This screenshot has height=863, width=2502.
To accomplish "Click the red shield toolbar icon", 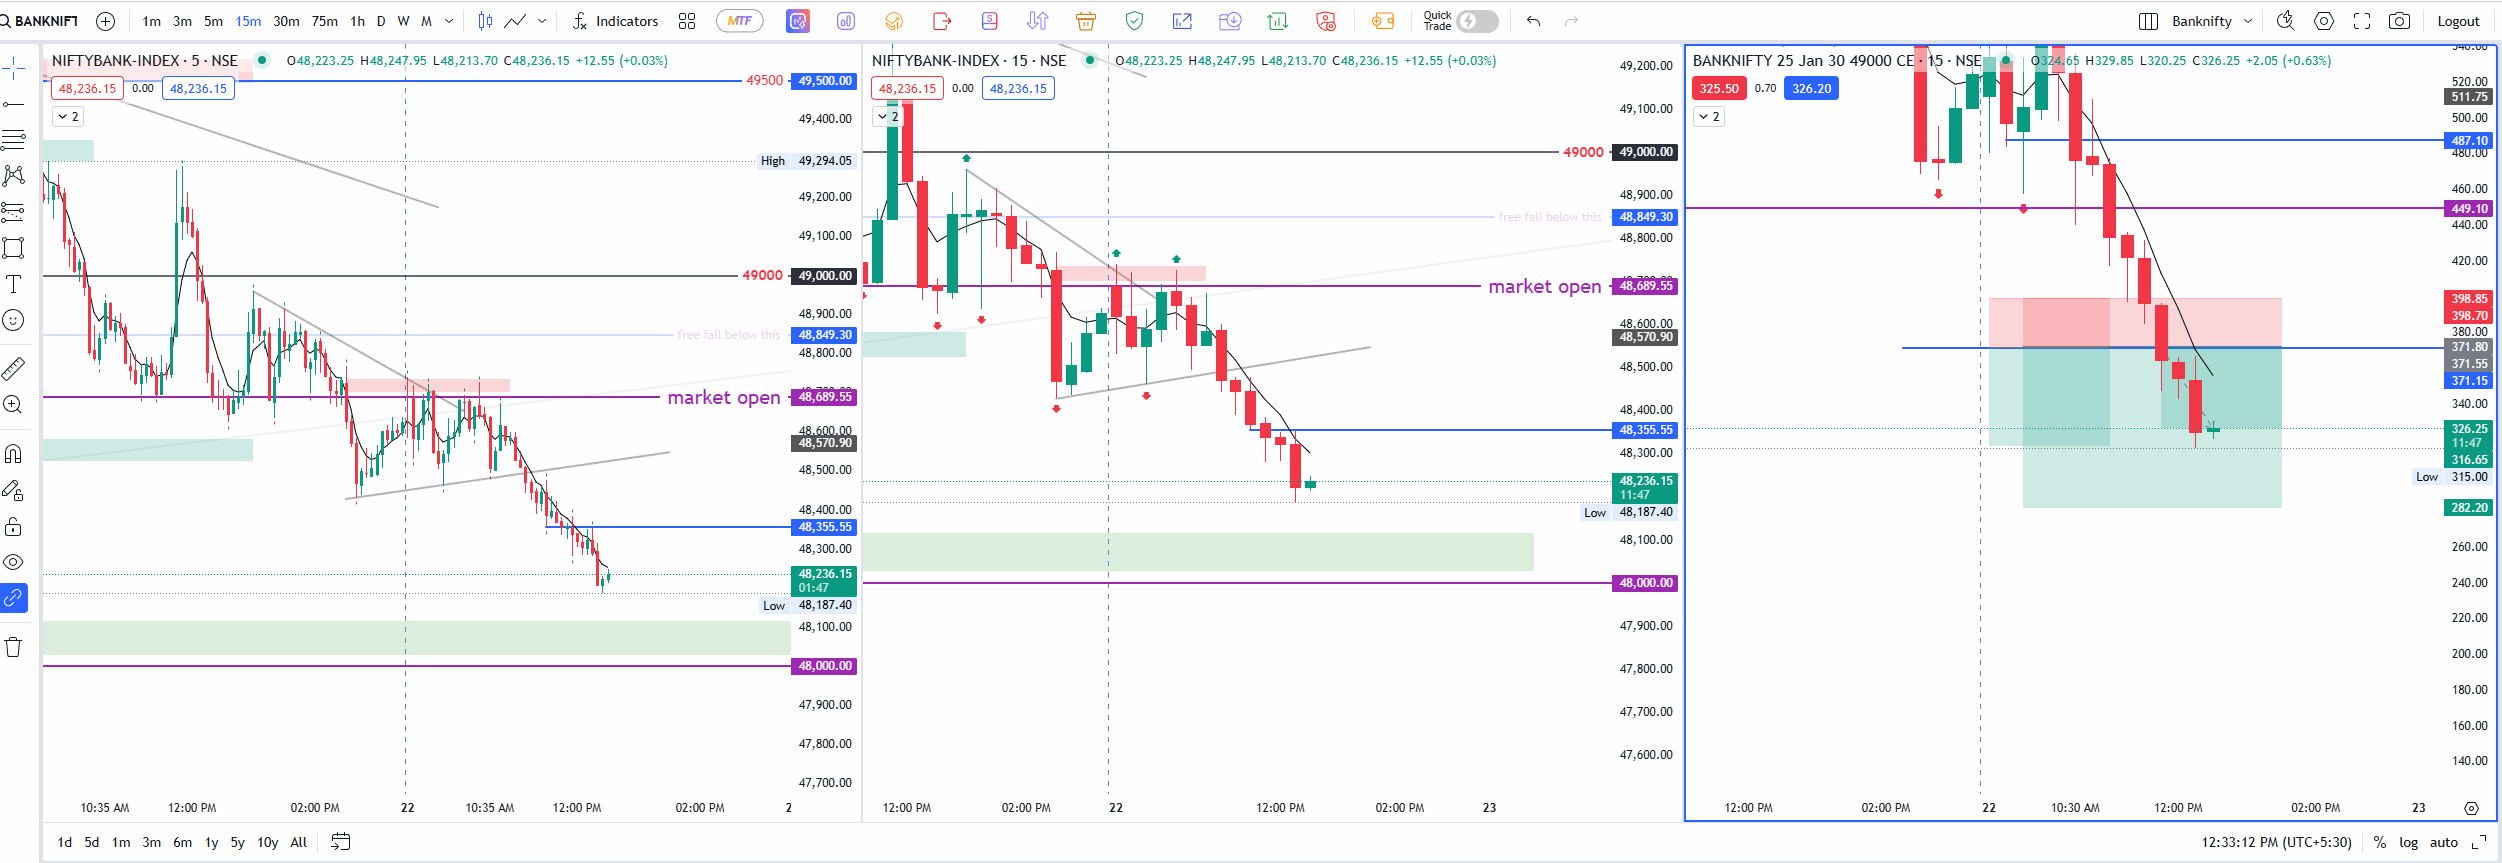I will [1326, 21].
